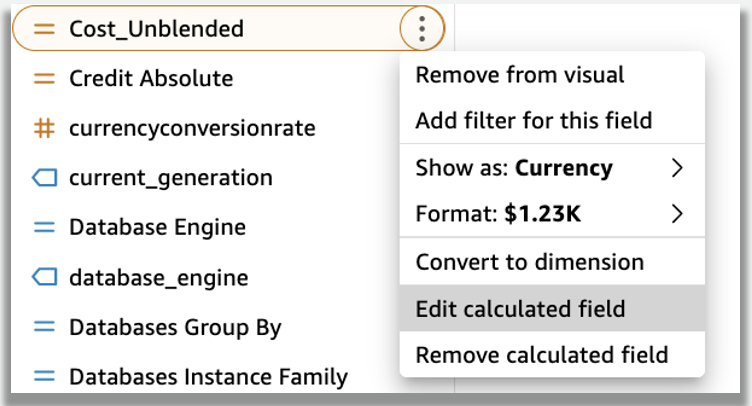Image resolution: width=752 pixels, height=406 pixels.
Task: Select Edit calculated field
Action: pos(552,308)
